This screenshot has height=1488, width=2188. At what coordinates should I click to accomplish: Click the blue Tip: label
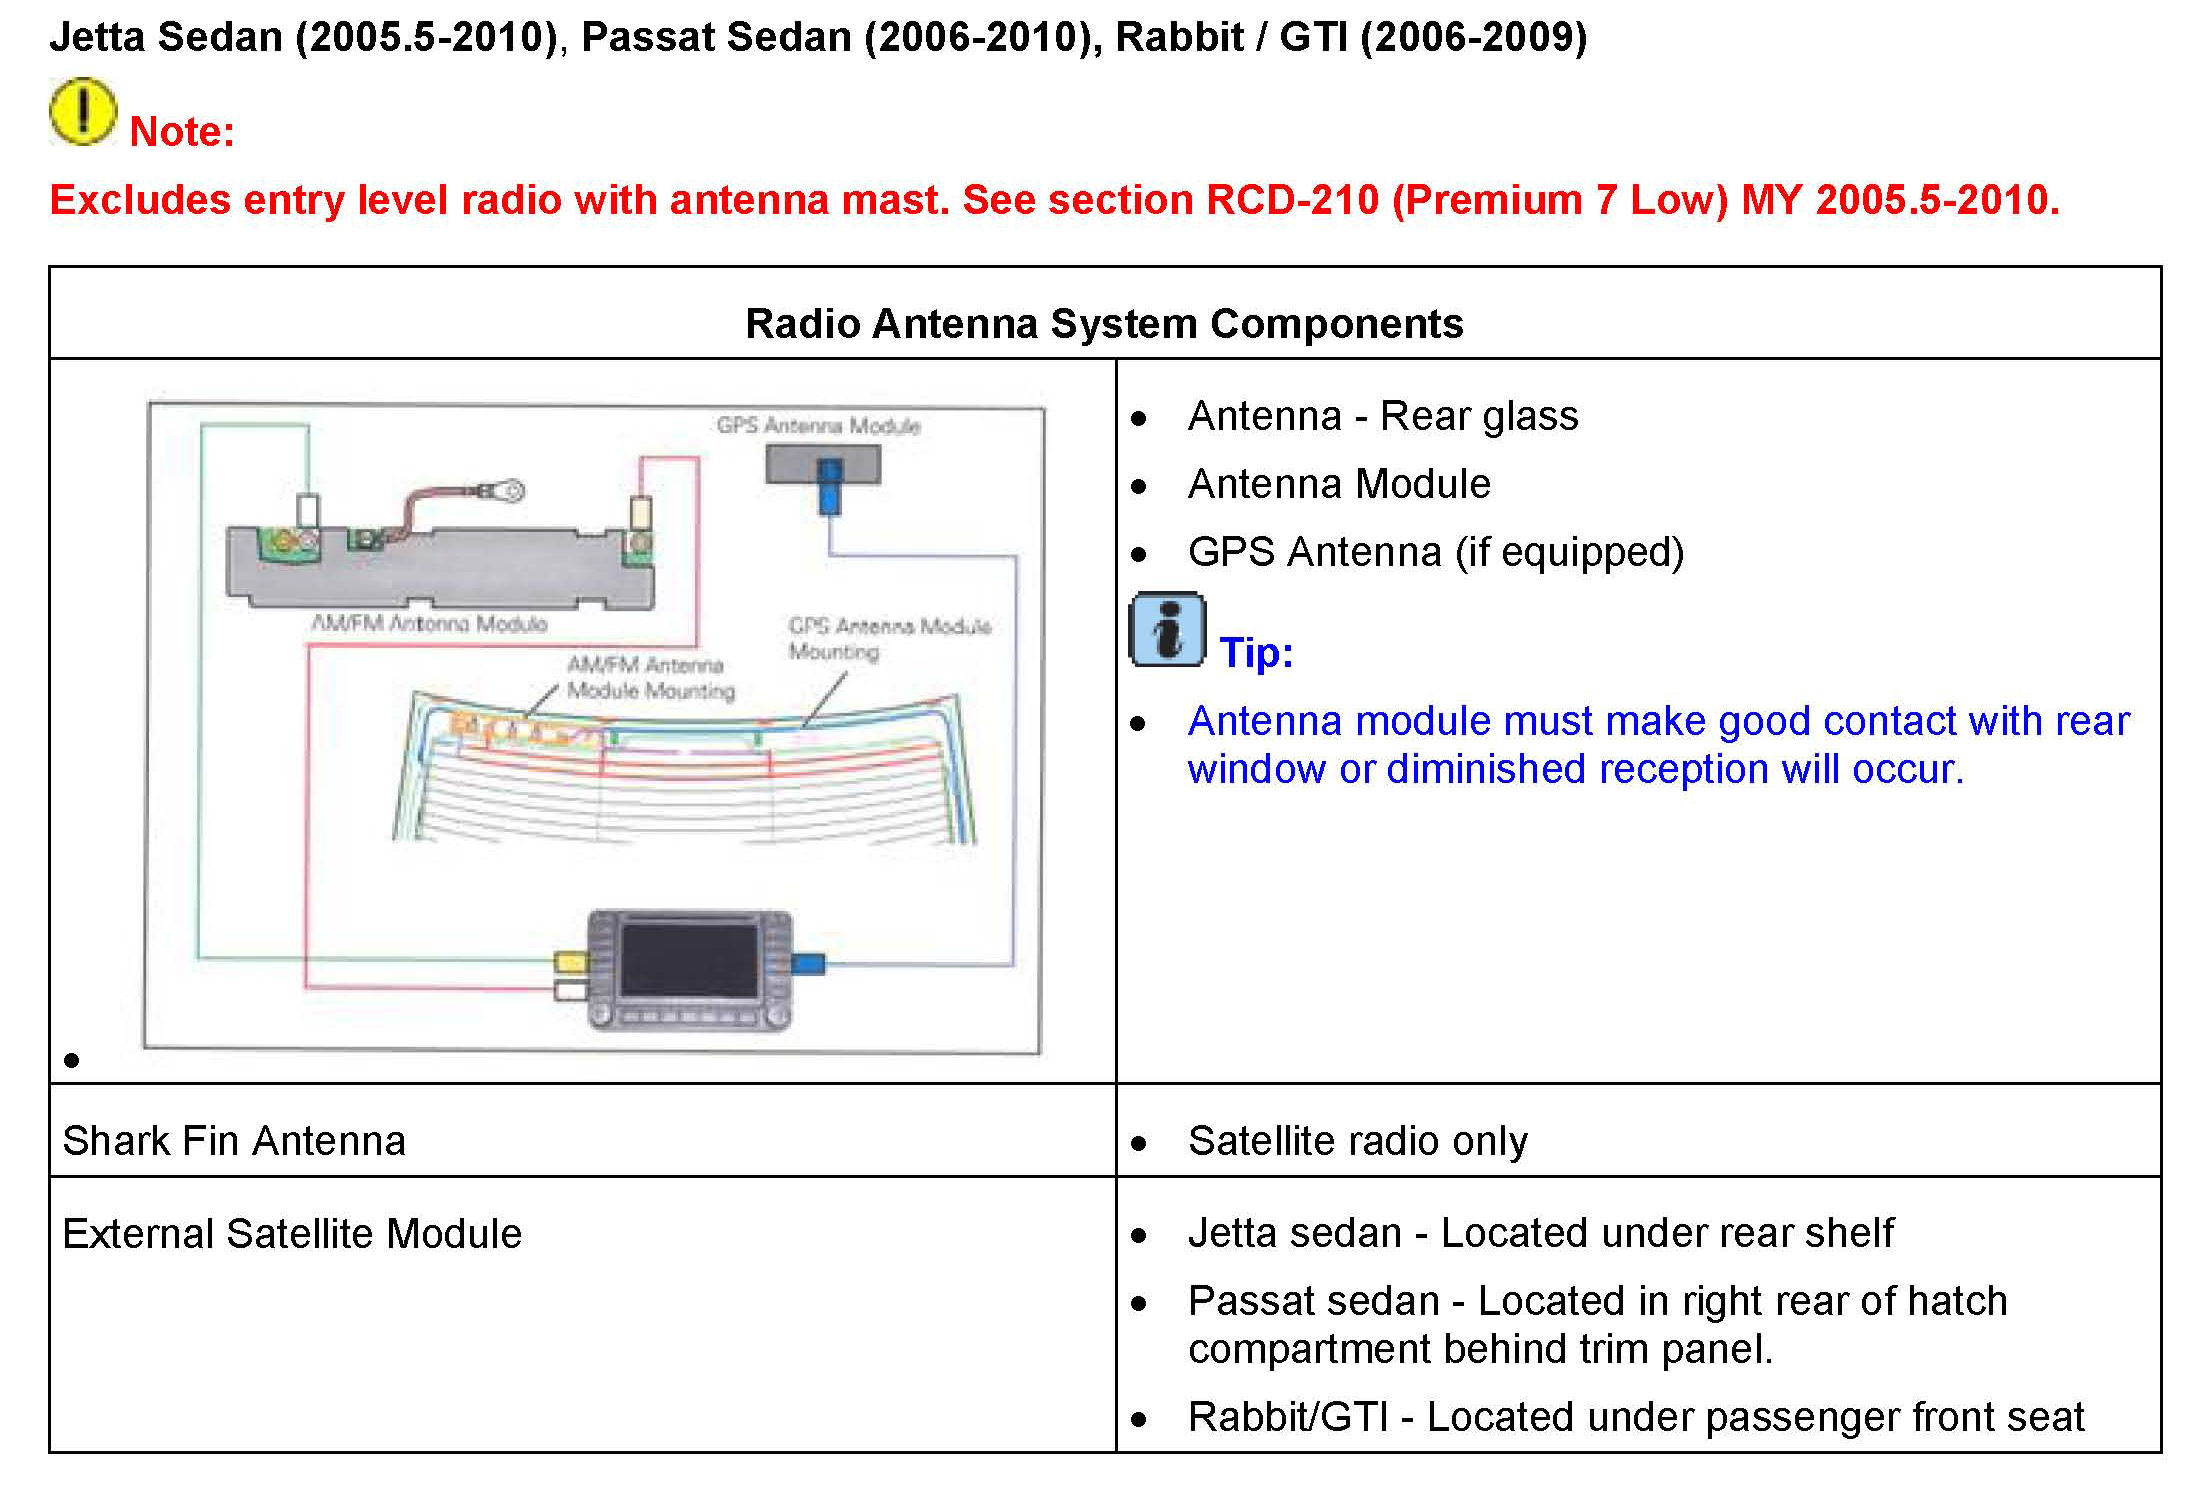(1256, 653)
